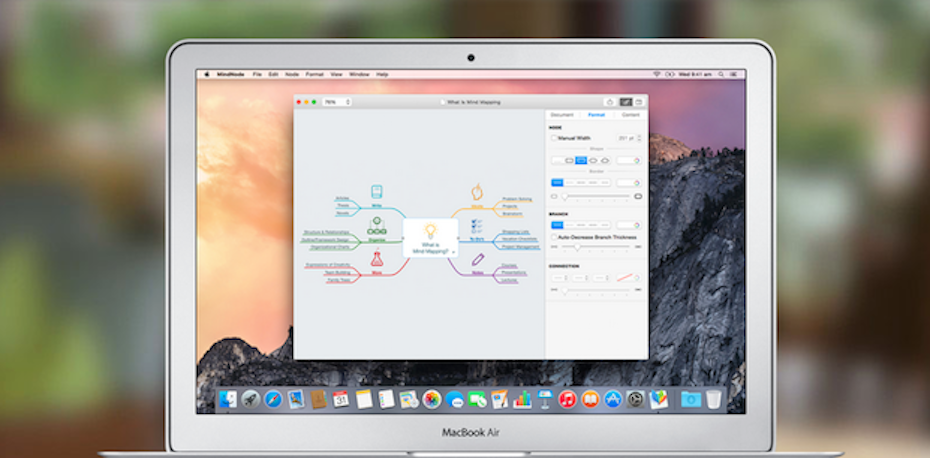The width and height of the screenshot is (930, 458).
Task: Open the Help menu
Action: pyautogui.click(x=382, y=75)
